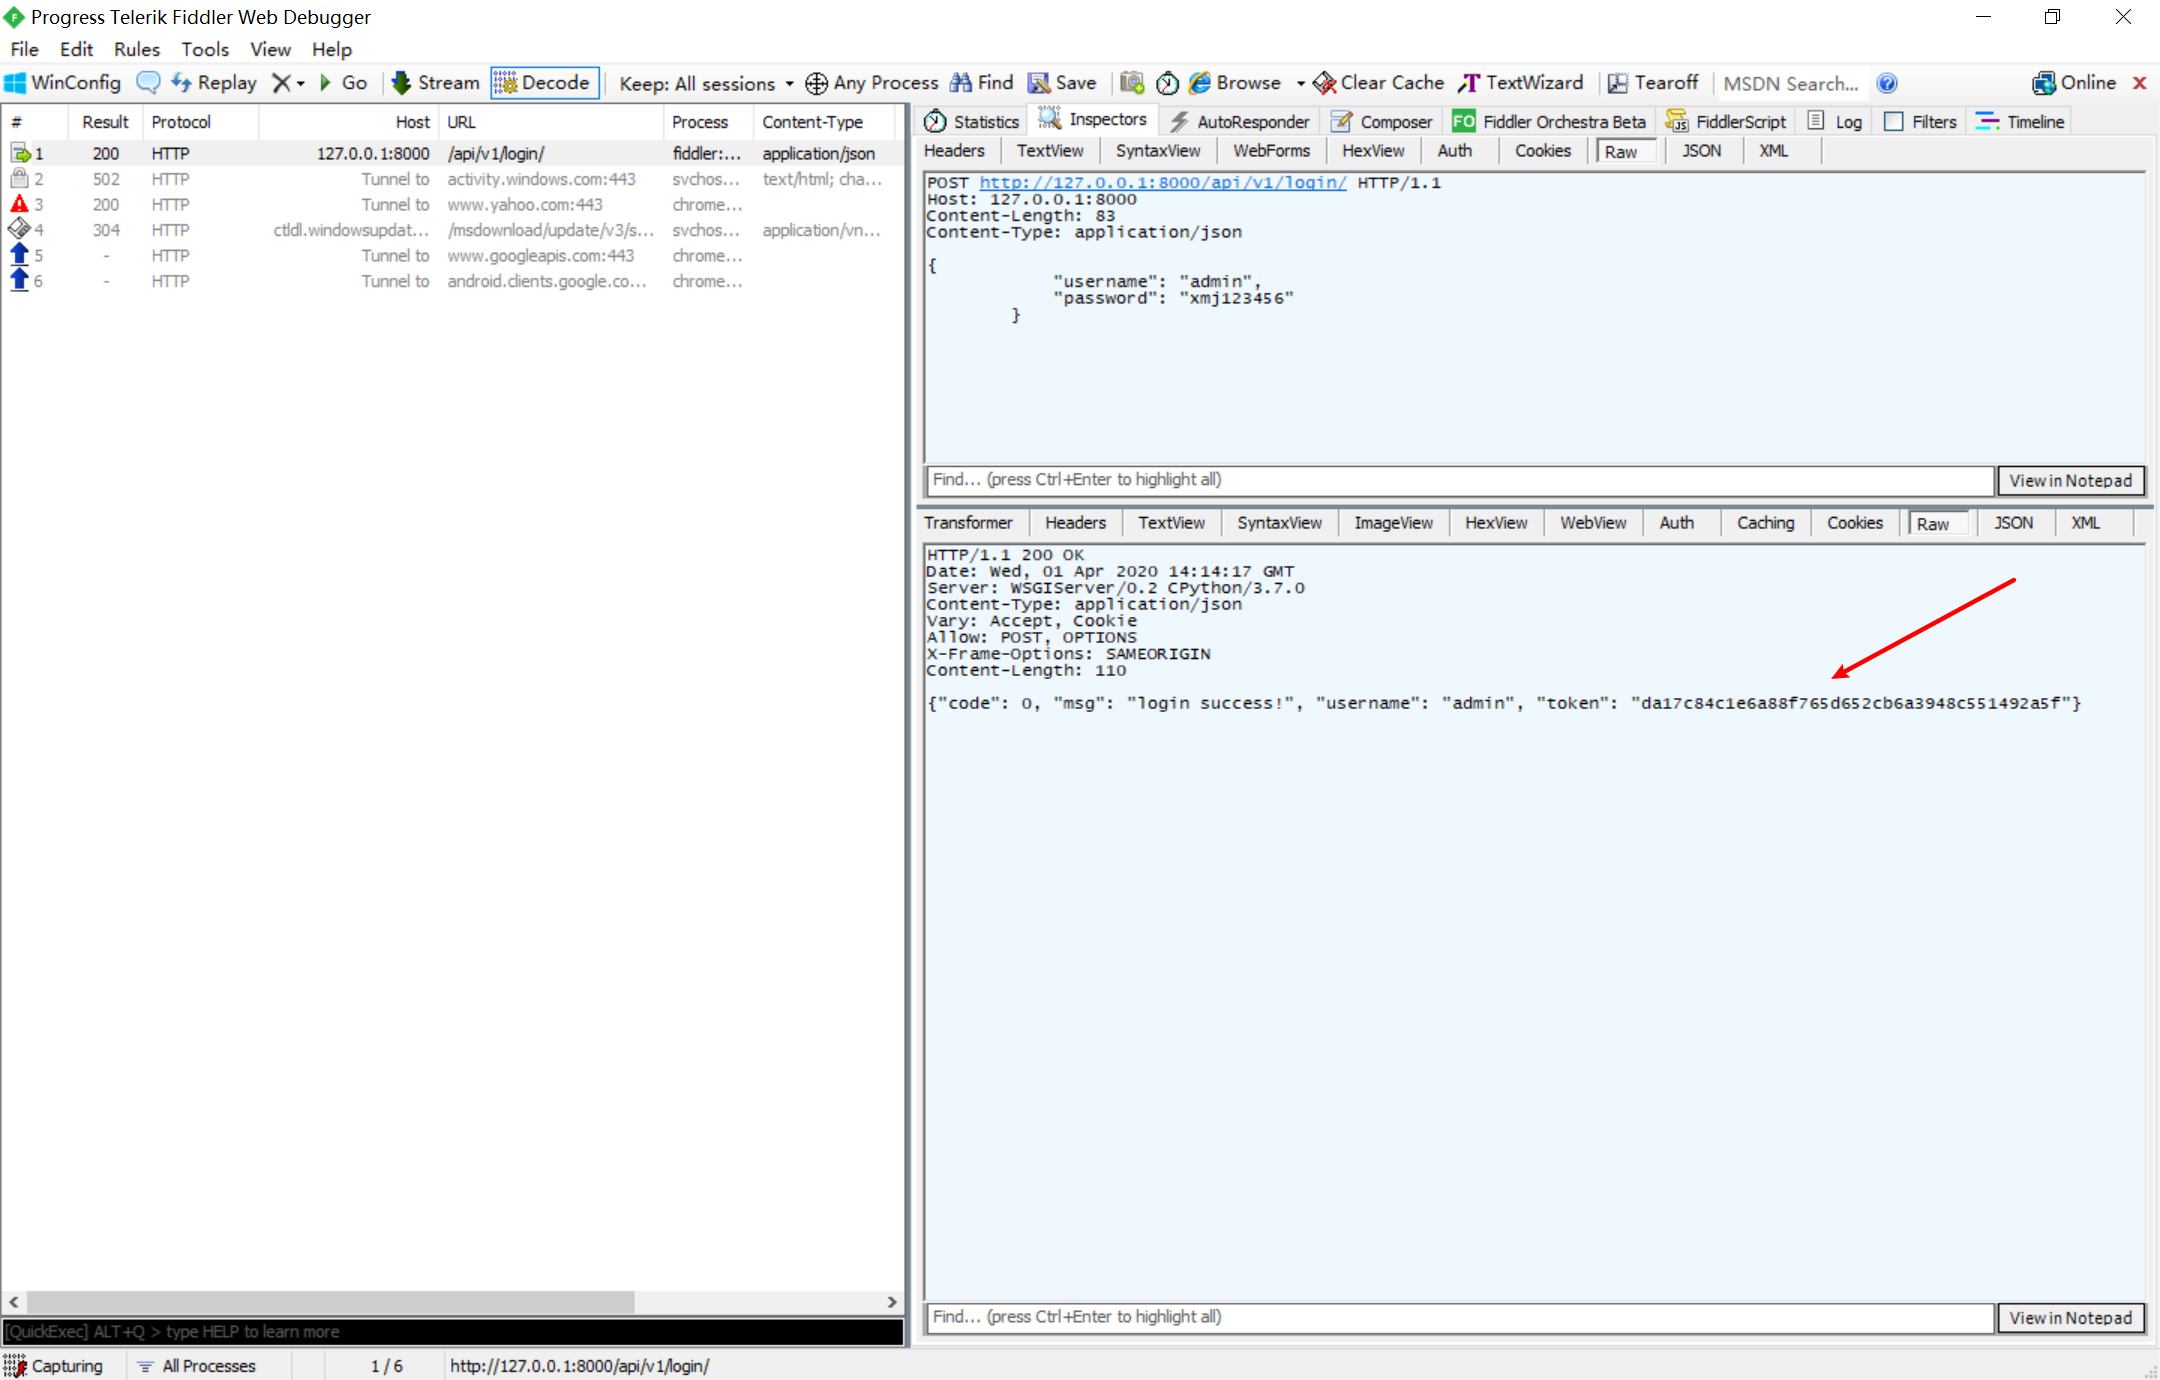
Task: Open the File menu
Action: click(x=24, y=49)
